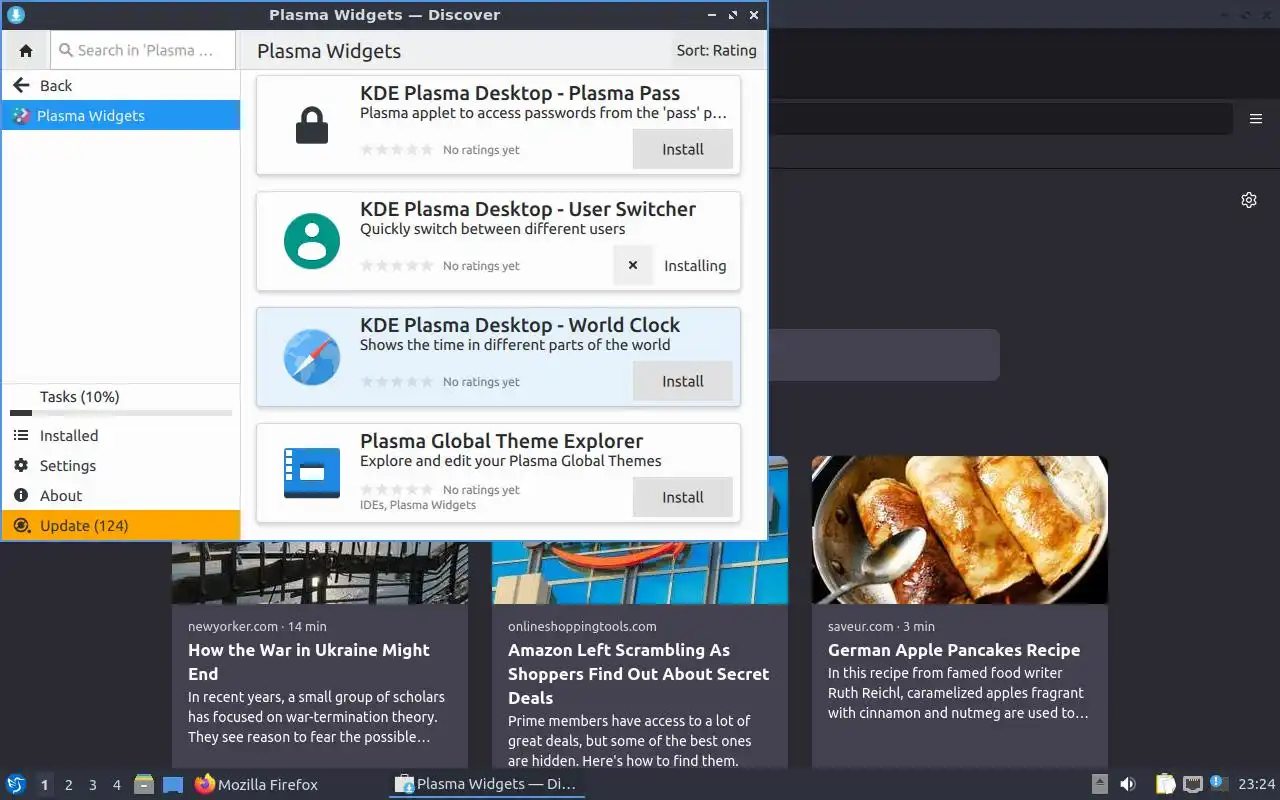
Task: Open Tasks (10%) progress entry
Action: (x=121, y=400)
